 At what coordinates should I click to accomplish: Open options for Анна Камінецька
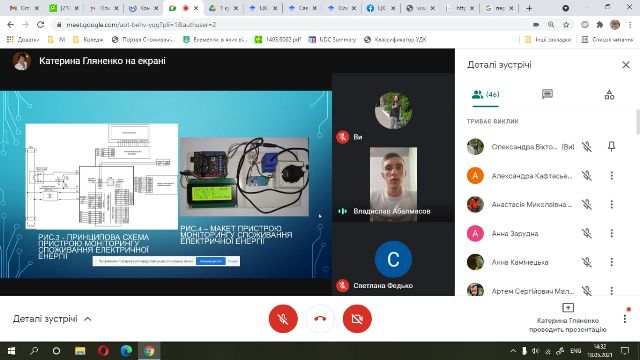tap(611, 262)
